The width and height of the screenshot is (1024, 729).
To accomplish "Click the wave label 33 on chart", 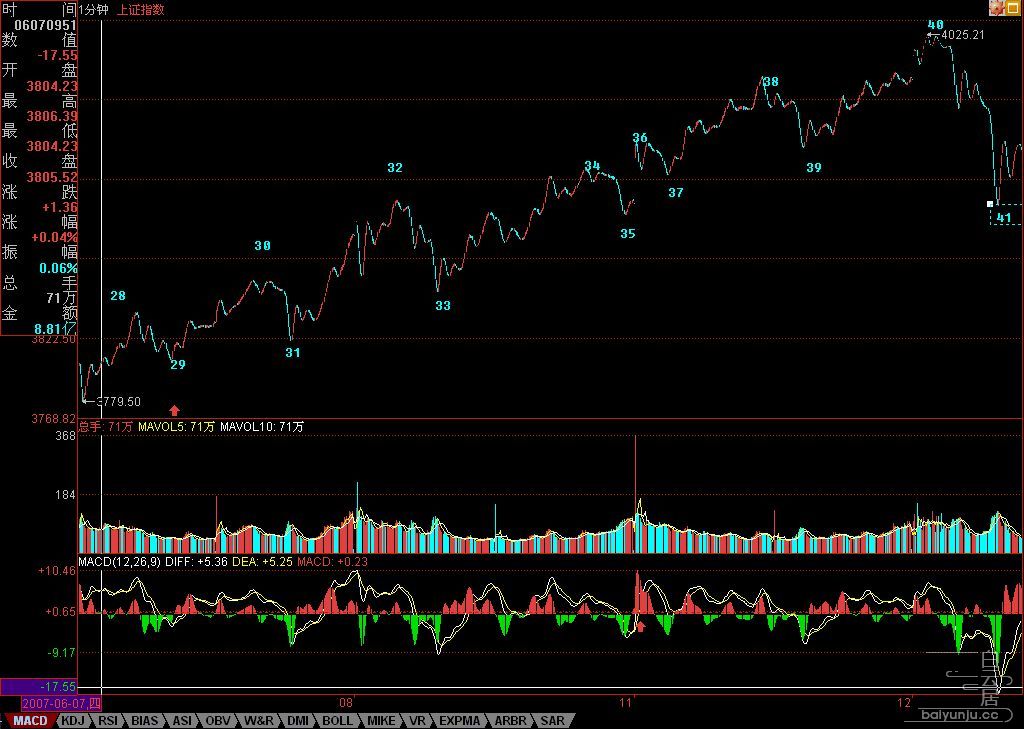I will point(443,305).
